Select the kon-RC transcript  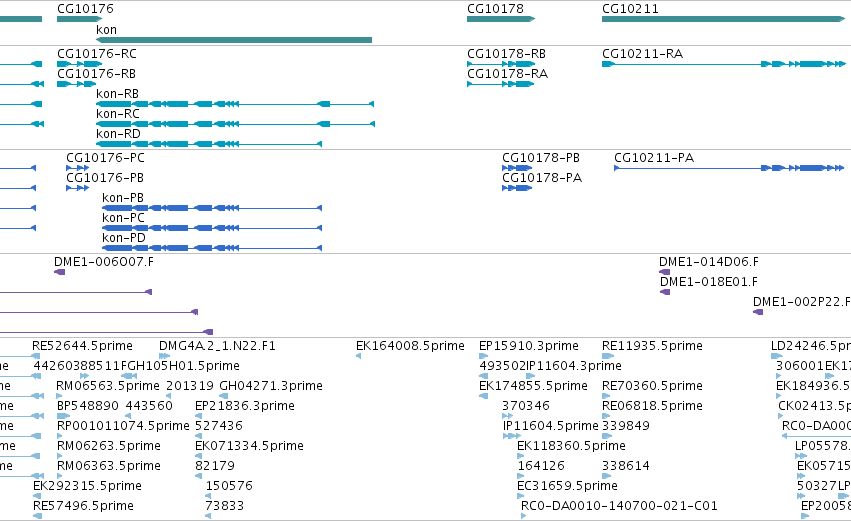pos(235,124)
